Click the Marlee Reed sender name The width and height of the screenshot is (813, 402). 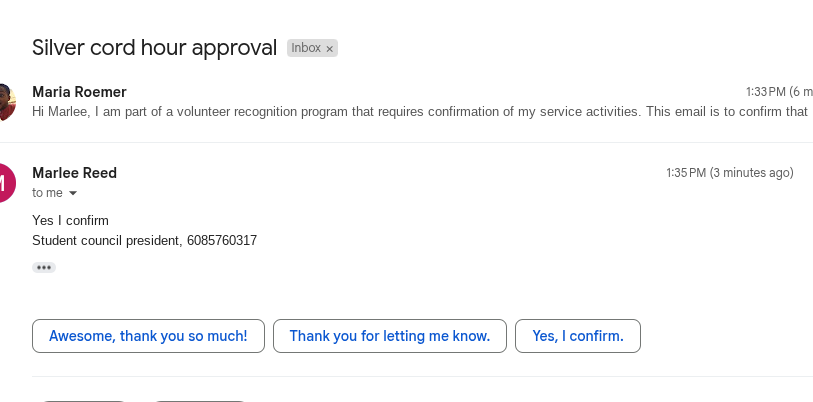click(74, 173)
